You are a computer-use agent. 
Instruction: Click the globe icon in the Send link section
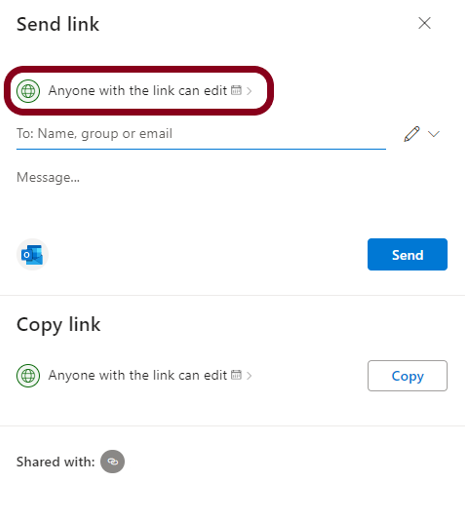tap(28, 91)
